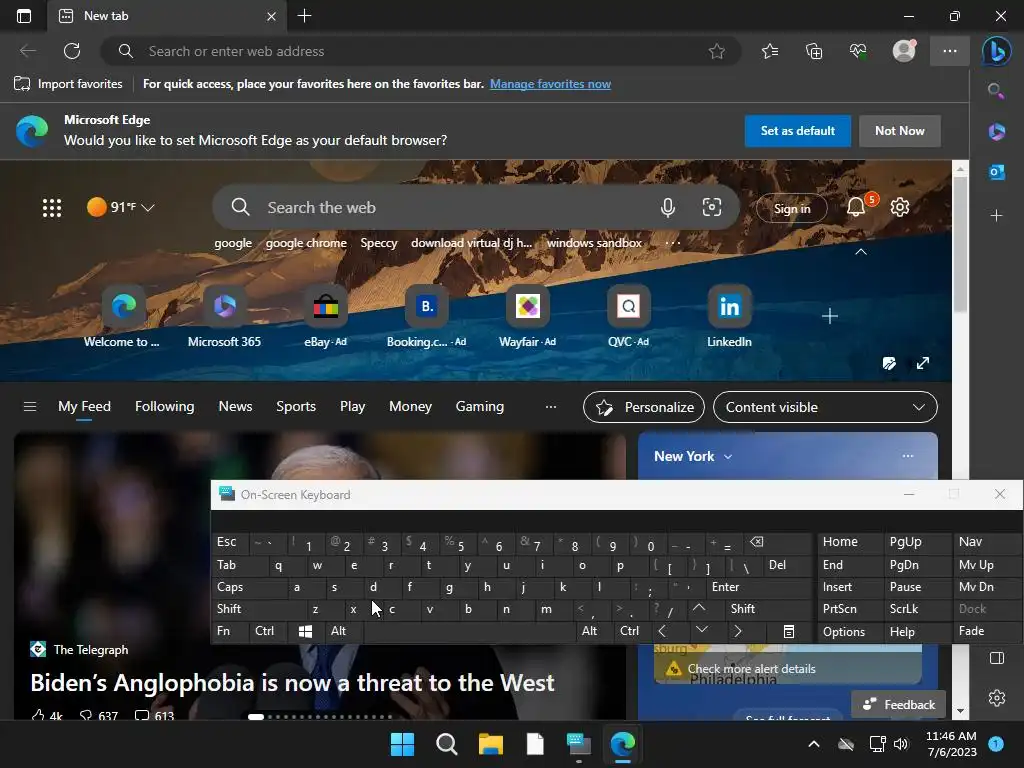Image resolution: width=1024 pixels, height=768 pixels.
Task: Open the Sports feed tab
Action: pyautogui.click(x=296, y=406)
